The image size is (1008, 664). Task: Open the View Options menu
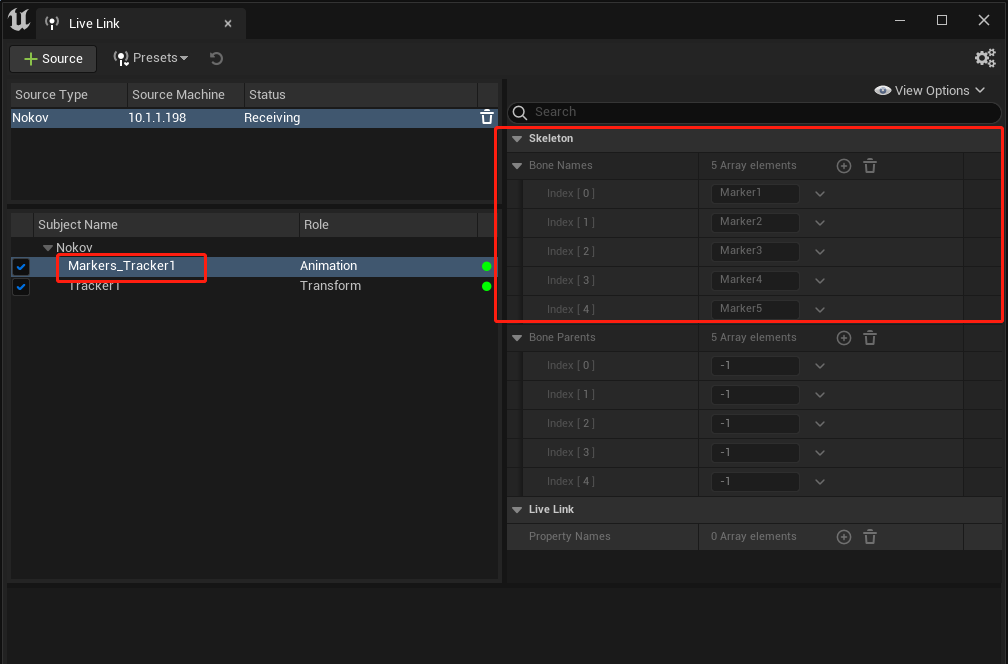930,91
